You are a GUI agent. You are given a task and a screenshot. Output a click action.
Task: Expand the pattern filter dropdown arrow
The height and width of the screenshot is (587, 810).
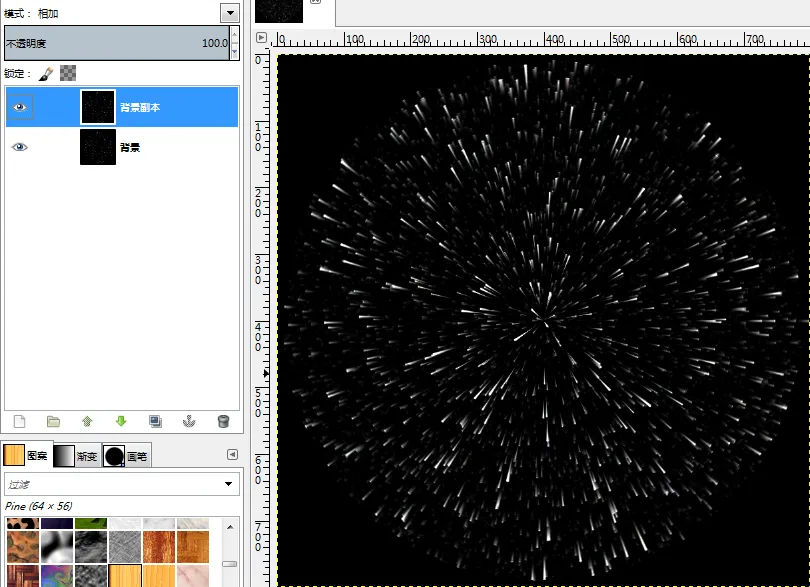[x=228, y=484]
